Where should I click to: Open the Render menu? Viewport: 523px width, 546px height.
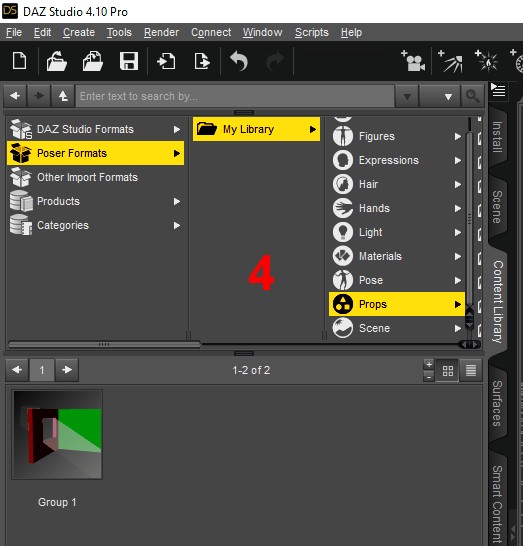pos(162,32)
